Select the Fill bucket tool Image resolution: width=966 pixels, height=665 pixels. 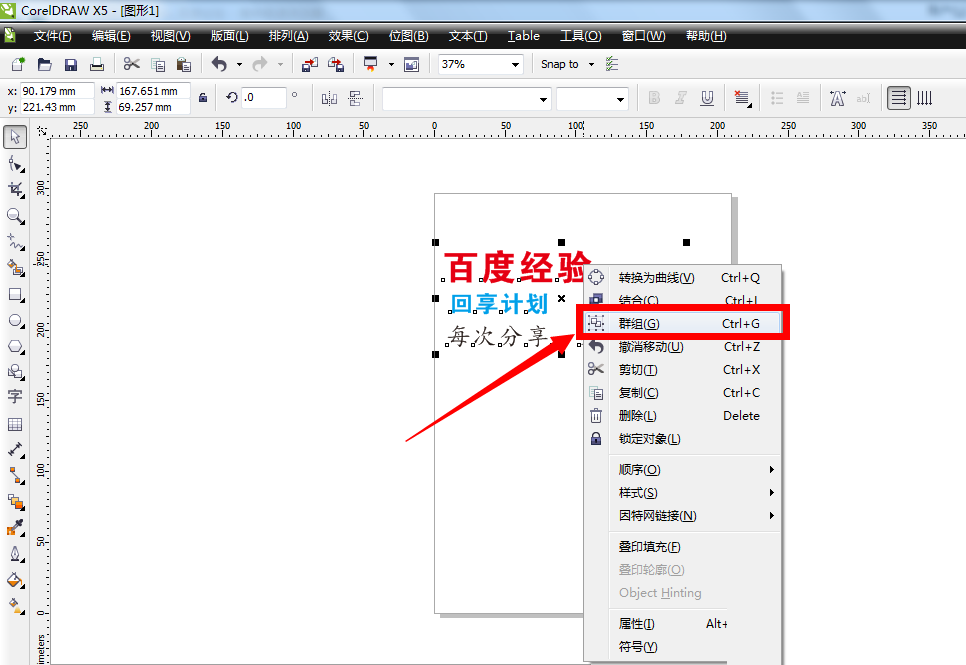tap(15, 580)
